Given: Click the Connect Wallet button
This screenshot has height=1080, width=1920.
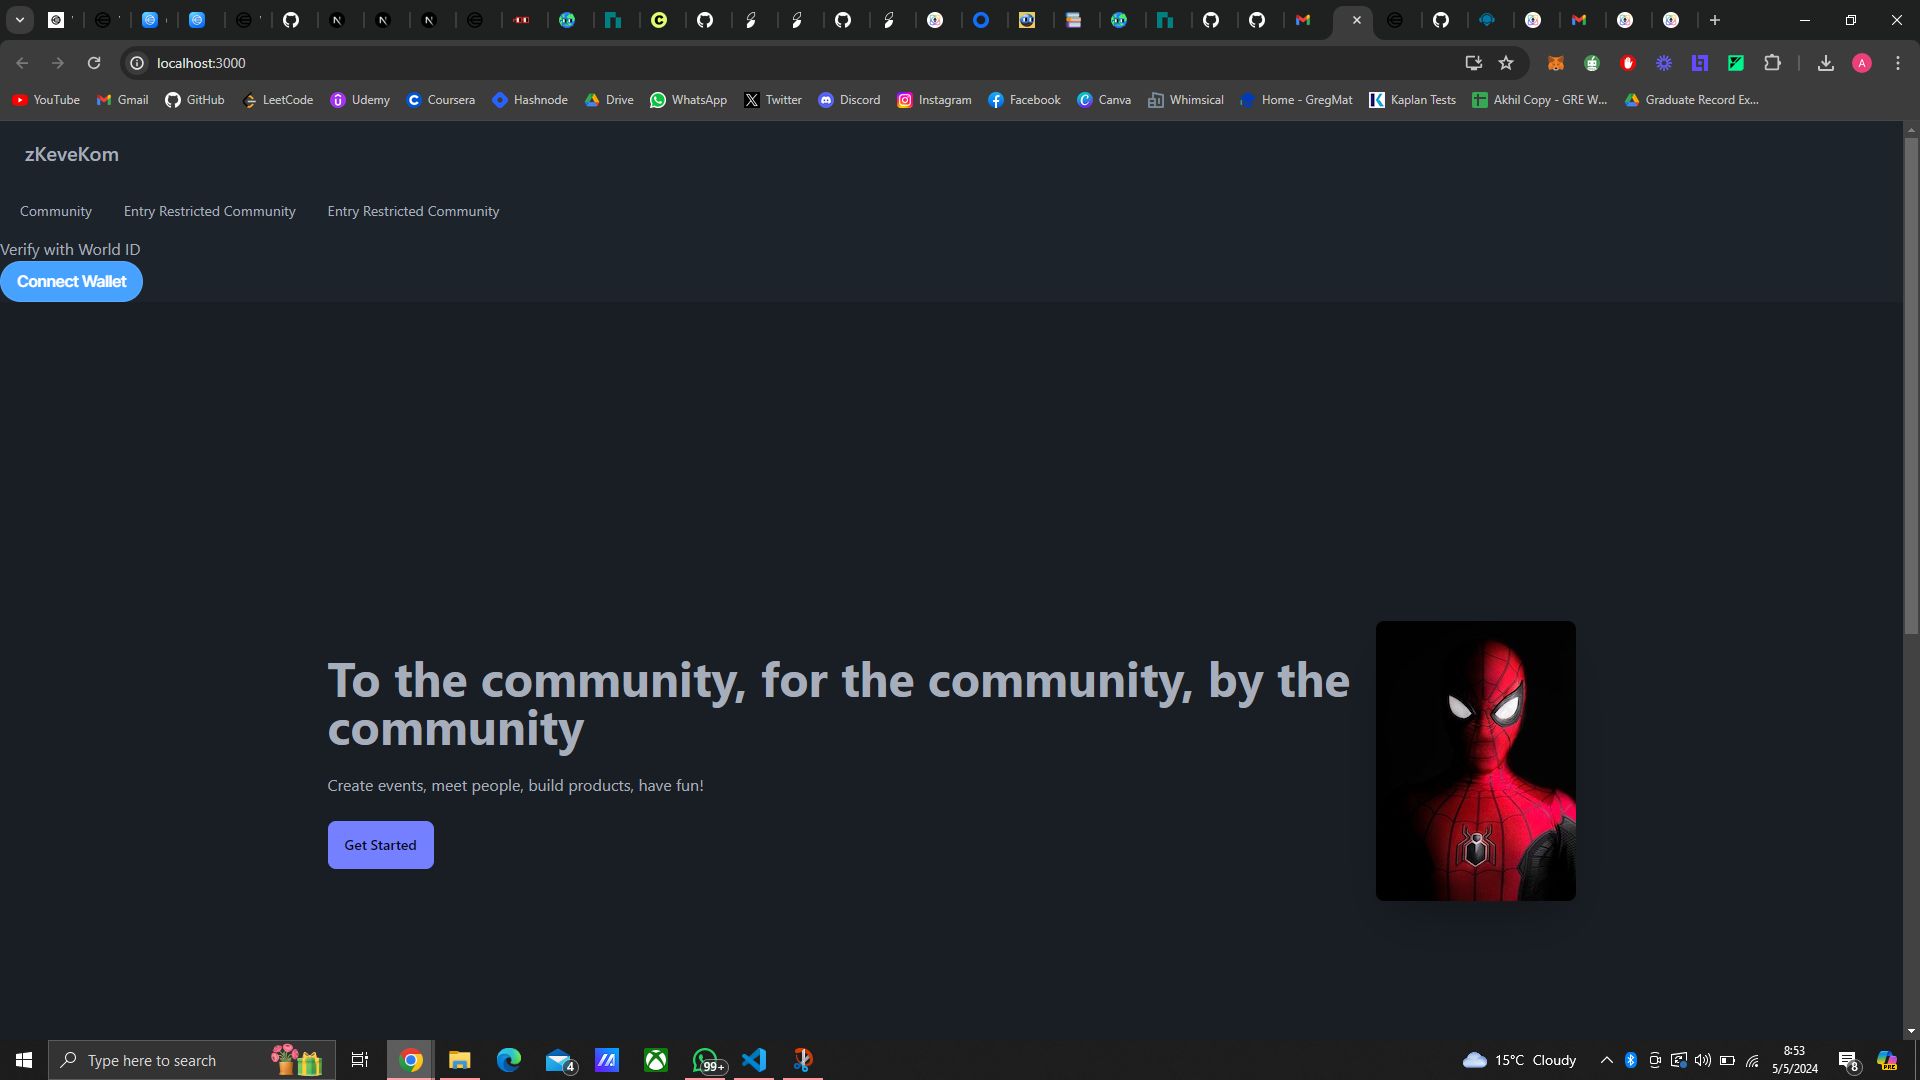Looking at the screenshot, I should (x=71, y=281).
